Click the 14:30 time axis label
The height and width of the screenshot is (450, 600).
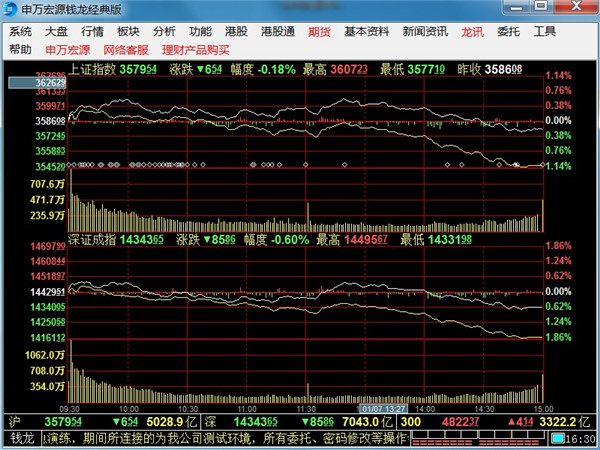pyautogui.click(x=484, y=409)
